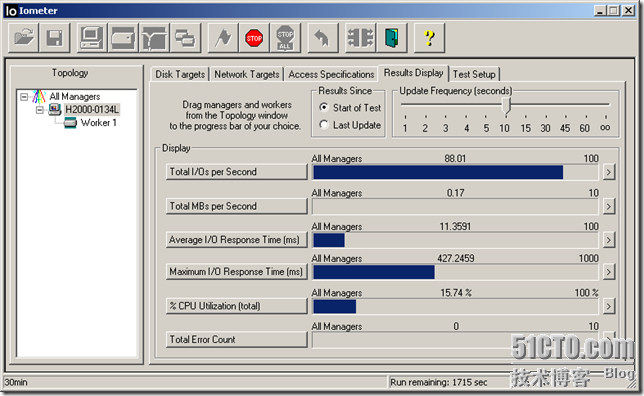
Task: Open arrow next to CPU Utilization bar
Action: point(609,306)
